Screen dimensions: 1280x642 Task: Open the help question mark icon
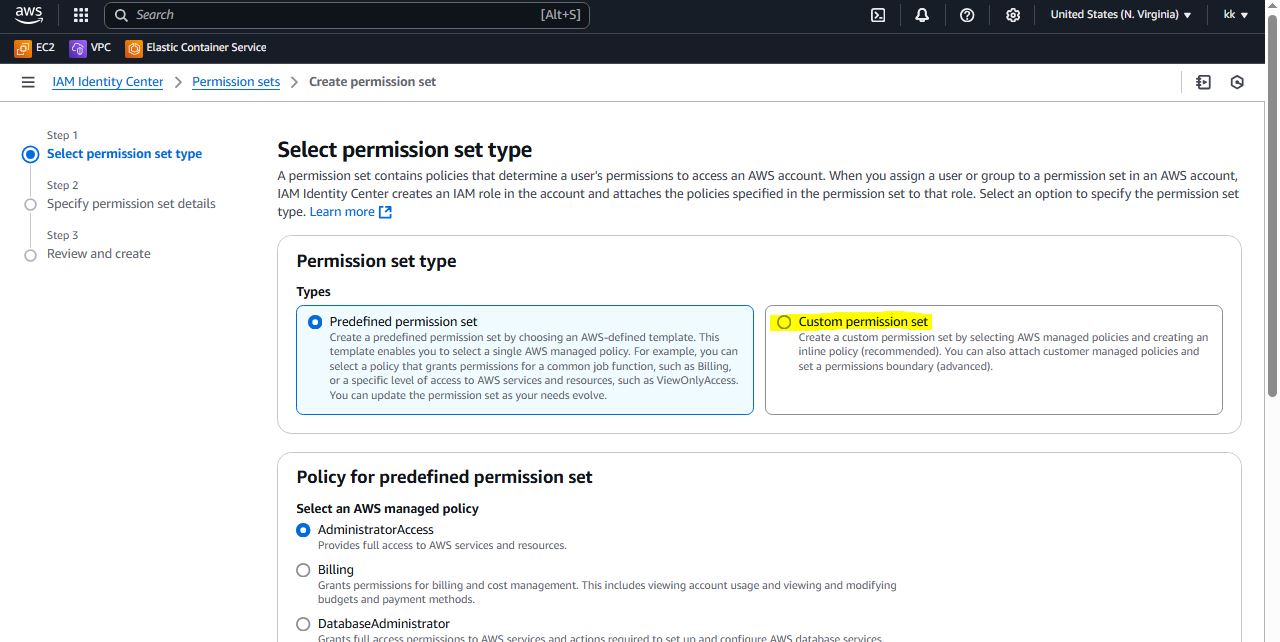(x=967, y=15)
